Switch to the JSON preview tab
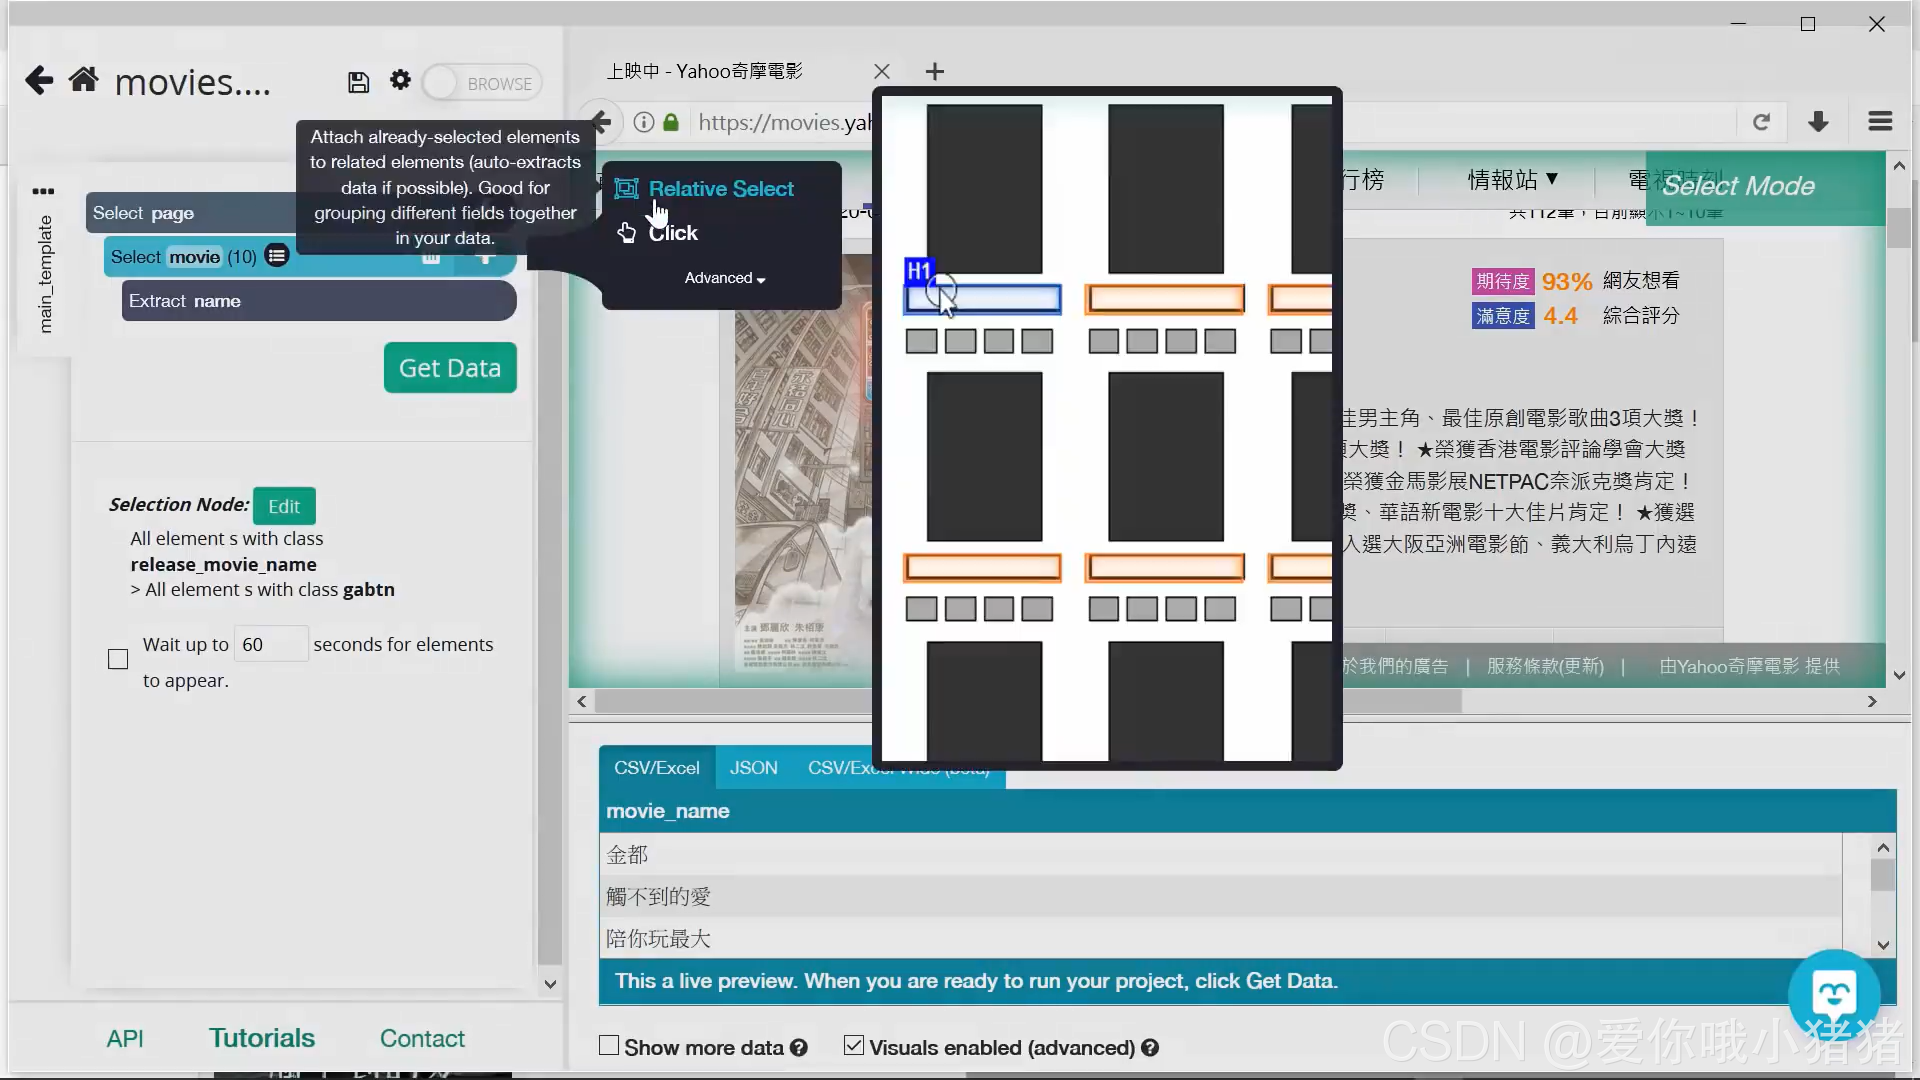The height and width of the screenshot is (1080, 1920). click(x=753, y=768)
